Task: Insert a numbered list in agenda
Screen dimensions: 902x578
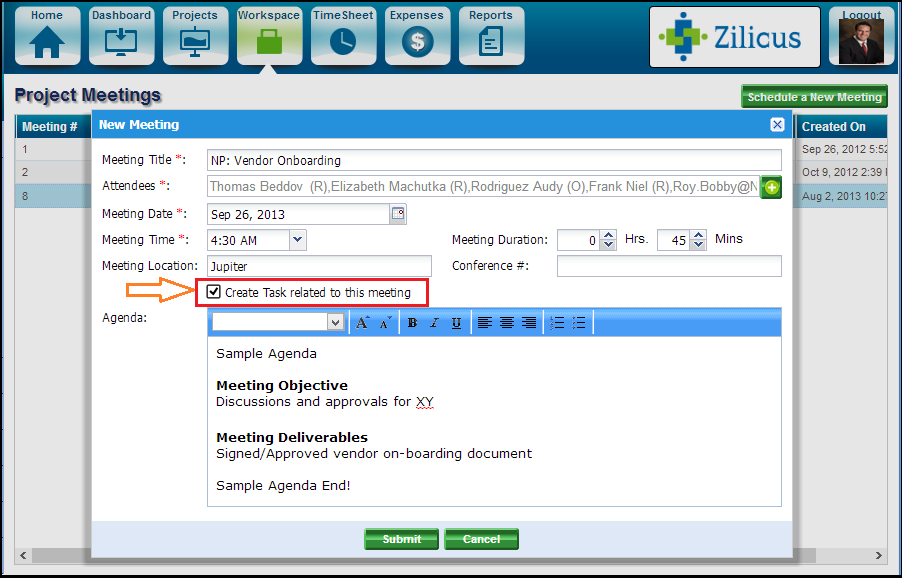Action: pos(557,322)
